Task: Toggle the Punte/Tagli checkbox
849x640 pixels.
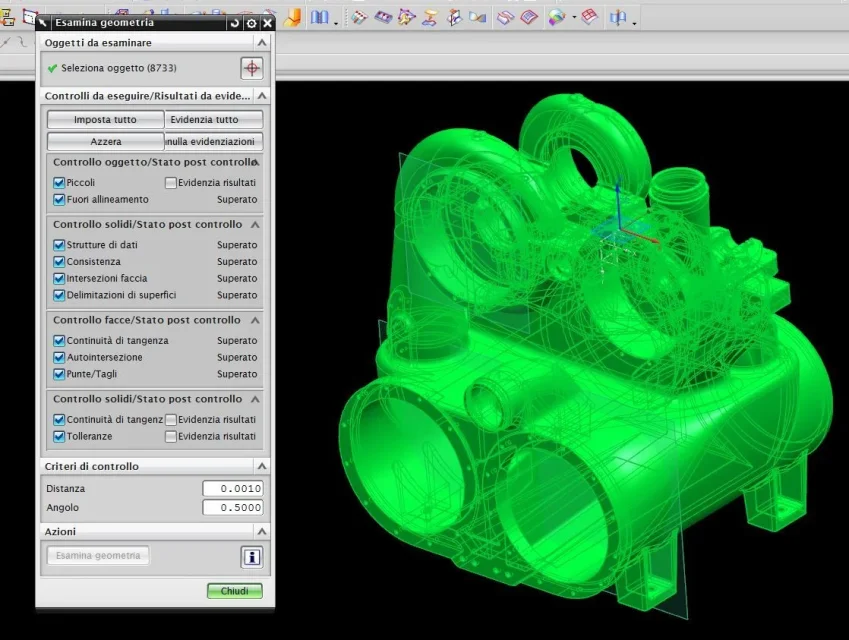Action: point(59,375)
